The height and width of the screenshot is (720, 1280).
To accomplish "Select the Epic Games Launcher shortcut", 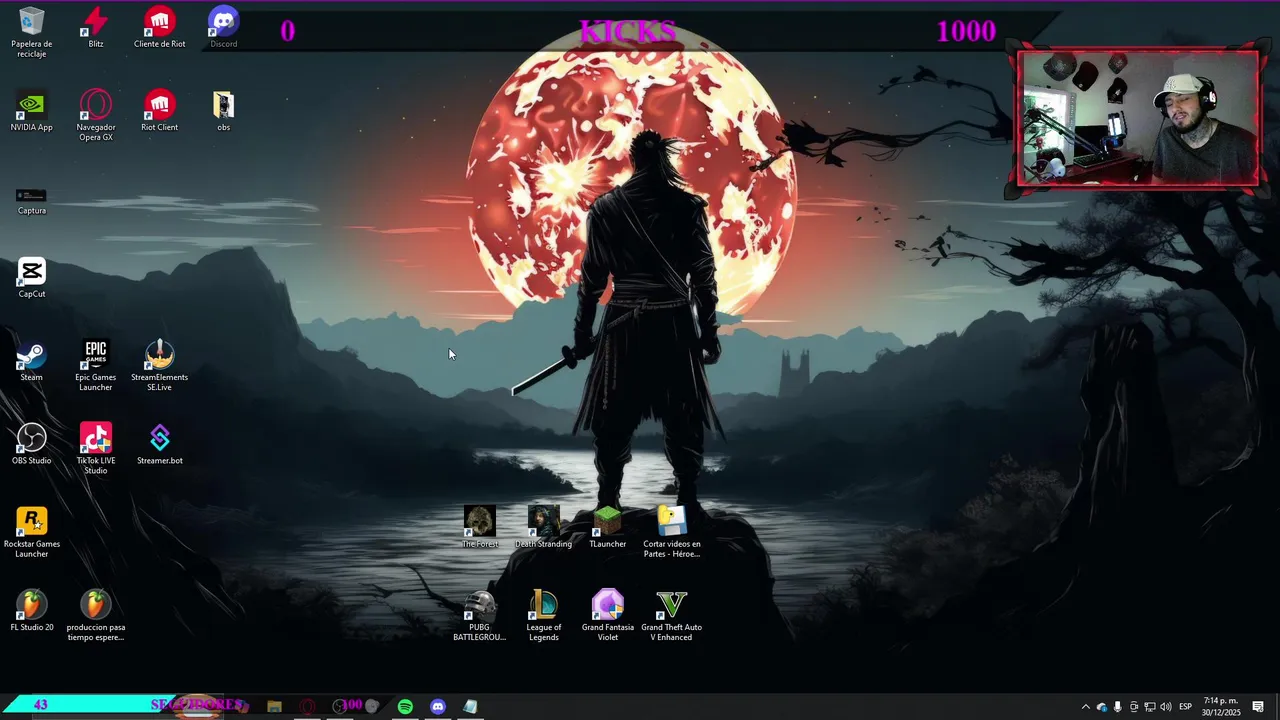I will 96,366.
